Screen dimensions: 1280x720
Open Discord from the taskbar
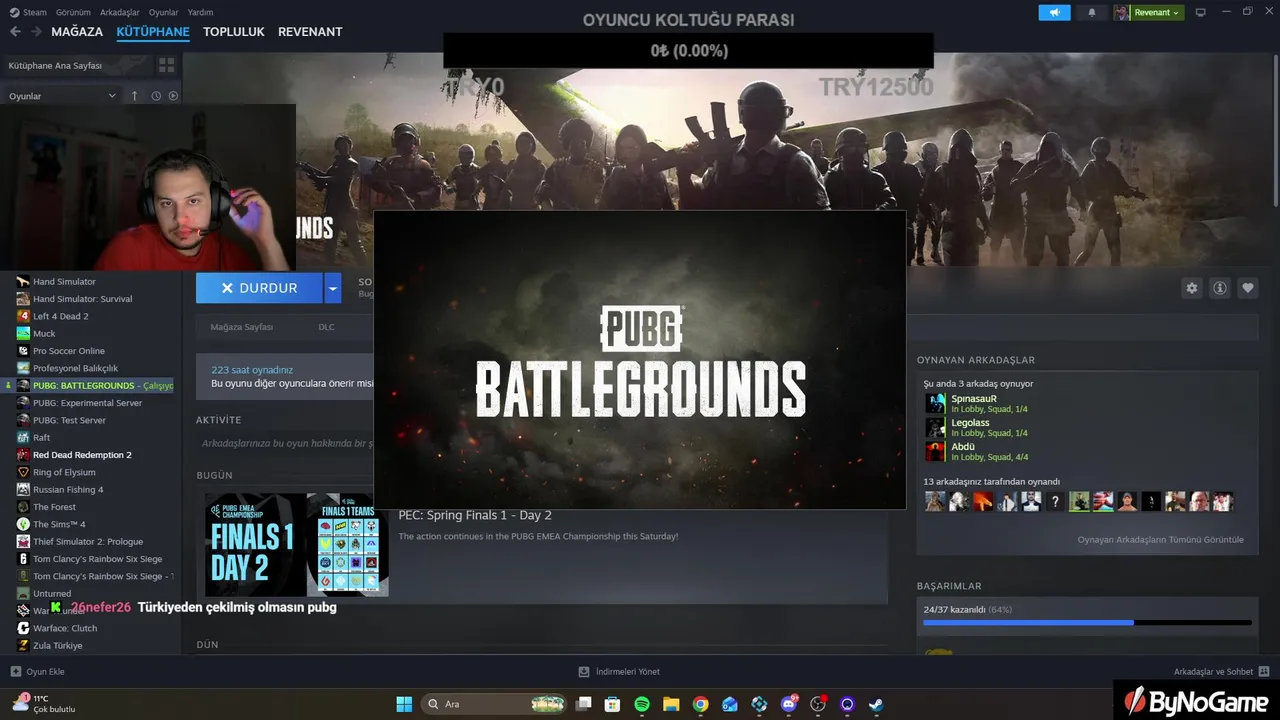coord(790,704)
